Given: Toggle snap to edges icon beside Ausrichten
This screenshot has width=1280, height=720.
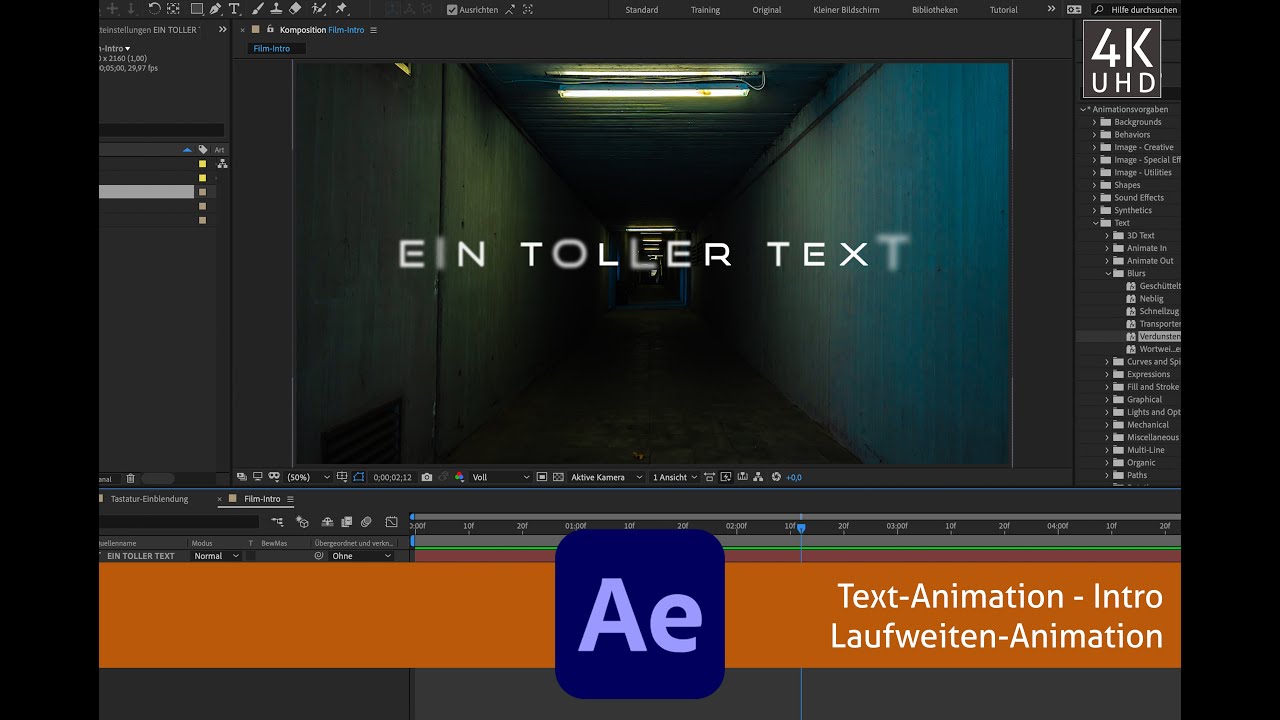Looking at the screenshot, I should click(x=510, y=9).
